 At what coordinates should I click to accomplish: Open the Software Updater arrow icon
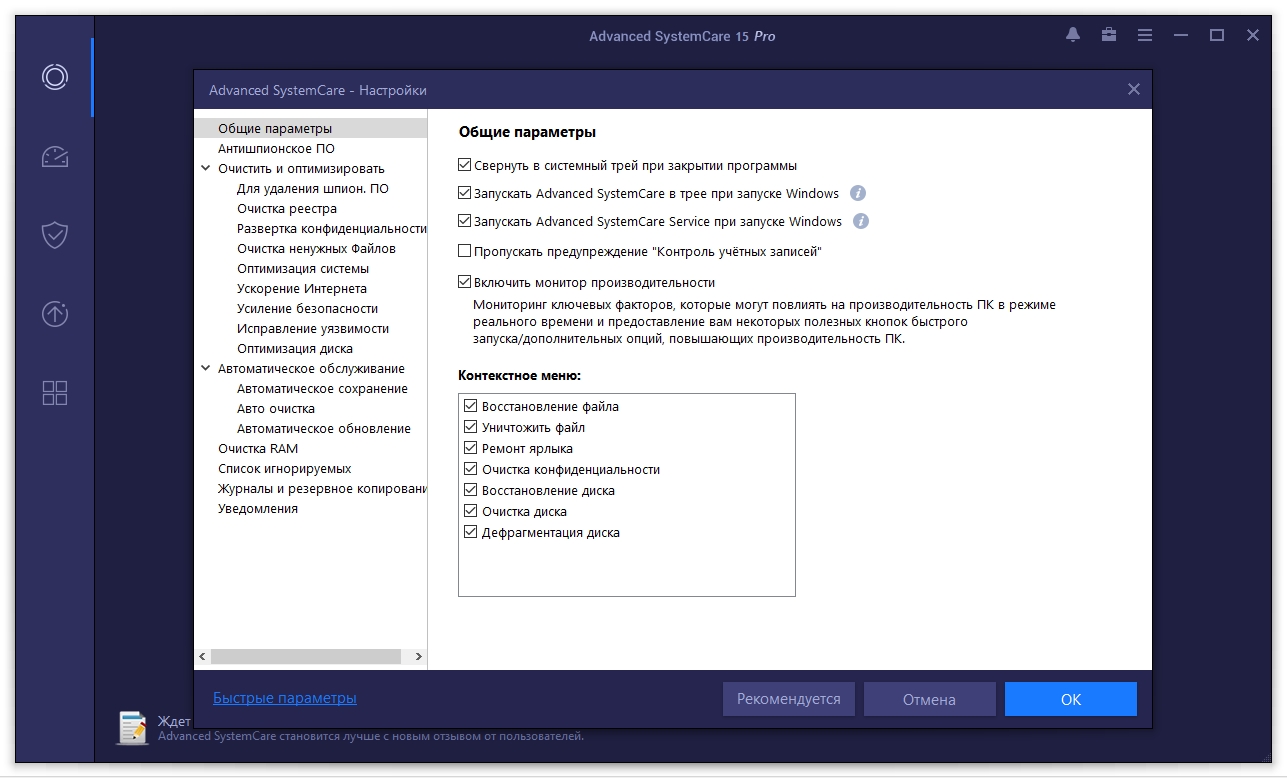[55, 313]
